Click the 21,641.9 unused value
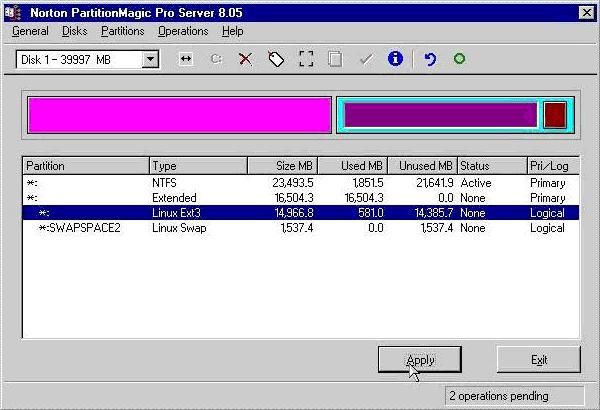The height and width of the screenshot is (410, 600). 435,183
